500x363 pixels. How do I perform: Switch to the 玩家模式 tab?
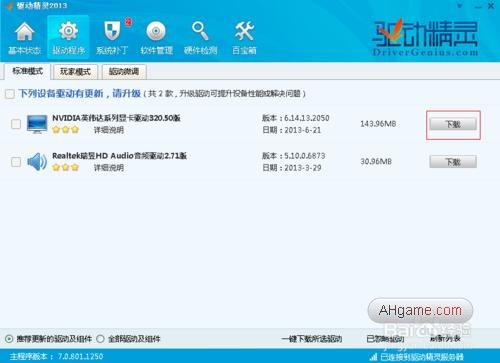pos(75,72)
